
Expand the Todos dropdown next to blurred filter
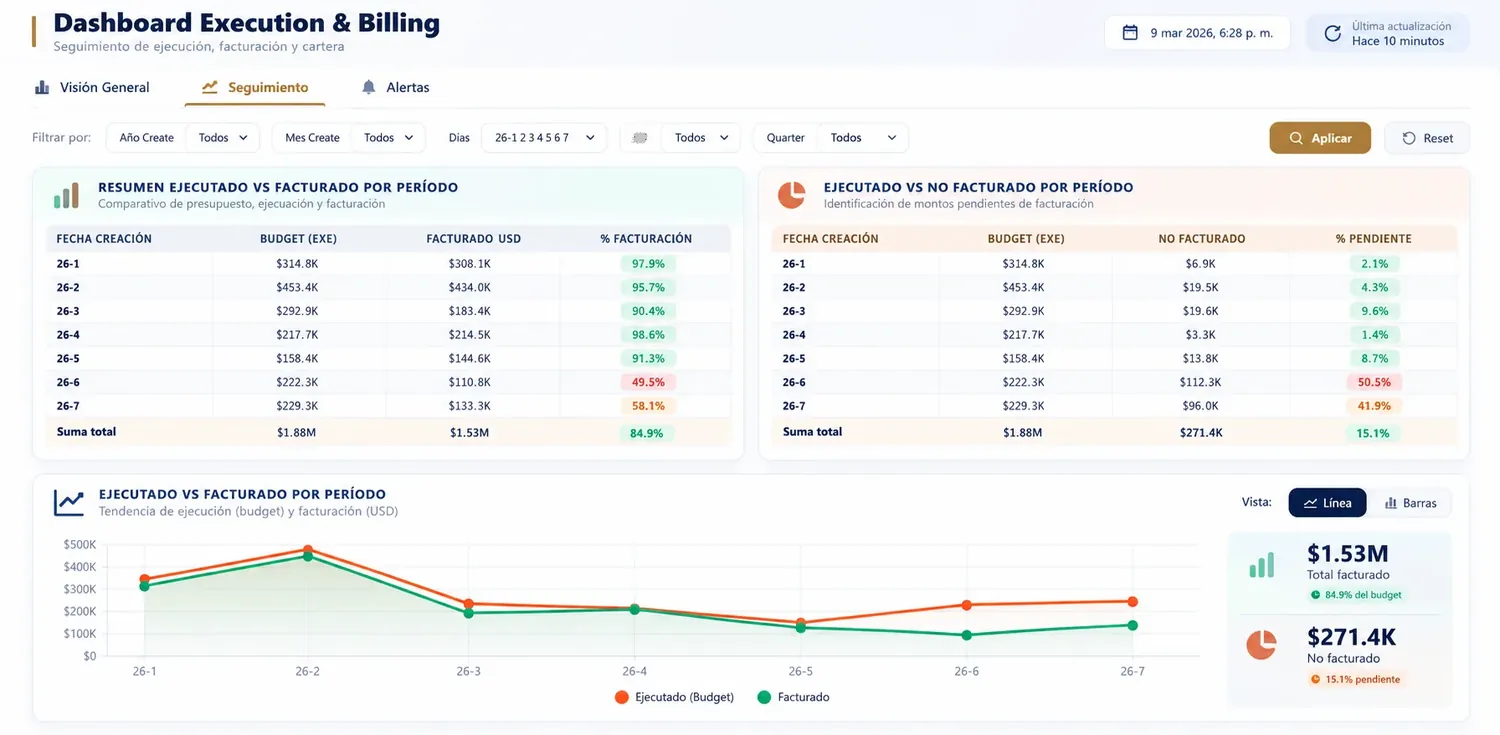(701, 138)
